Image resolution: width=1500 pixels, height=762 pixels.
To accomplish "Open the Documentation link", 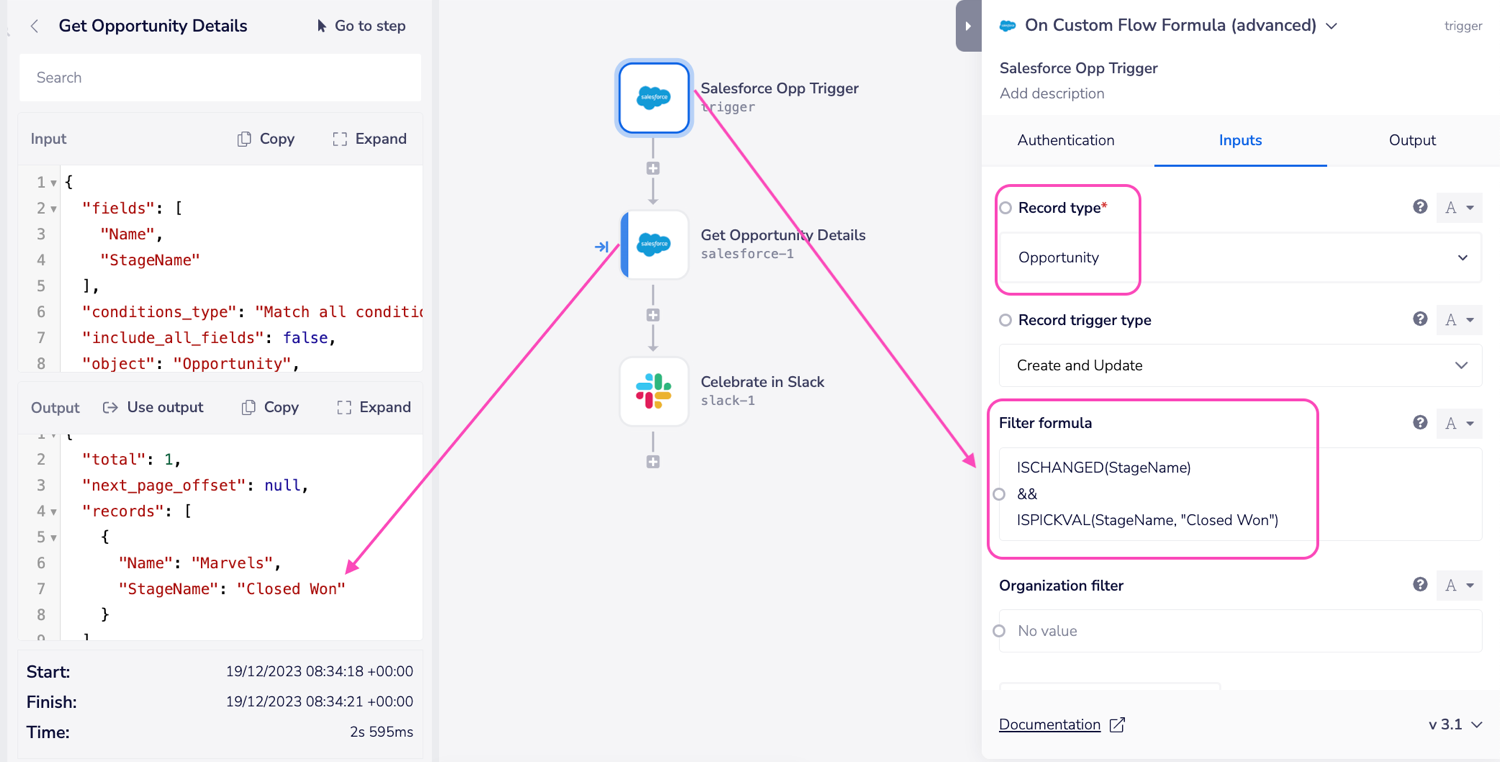I will (1050, 724).
